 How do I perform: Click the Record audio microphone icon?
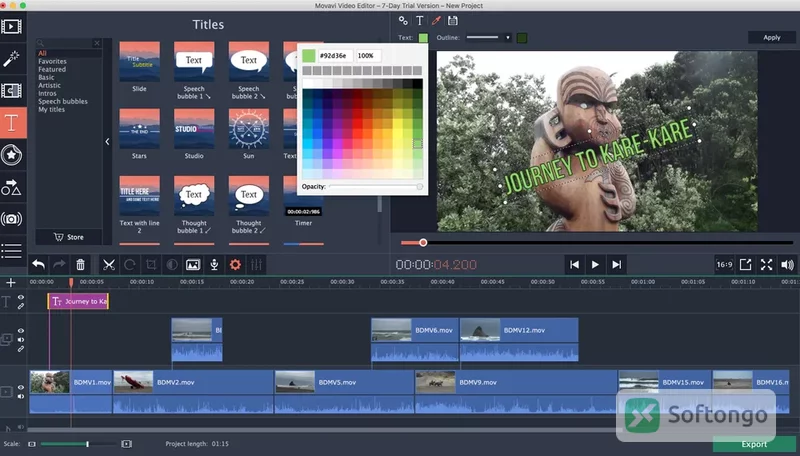point(214,264)
